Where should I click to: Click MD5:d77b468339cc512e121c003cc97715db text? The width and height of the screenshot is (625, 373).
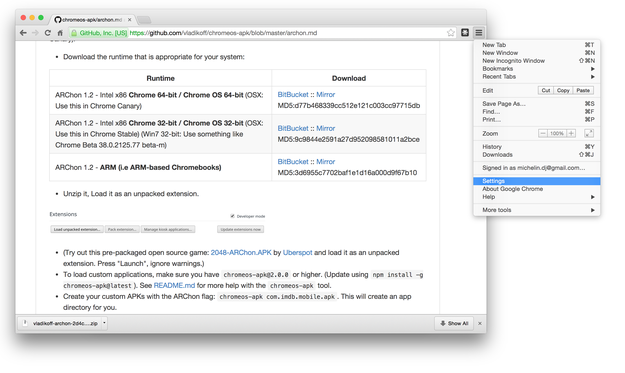349,106
